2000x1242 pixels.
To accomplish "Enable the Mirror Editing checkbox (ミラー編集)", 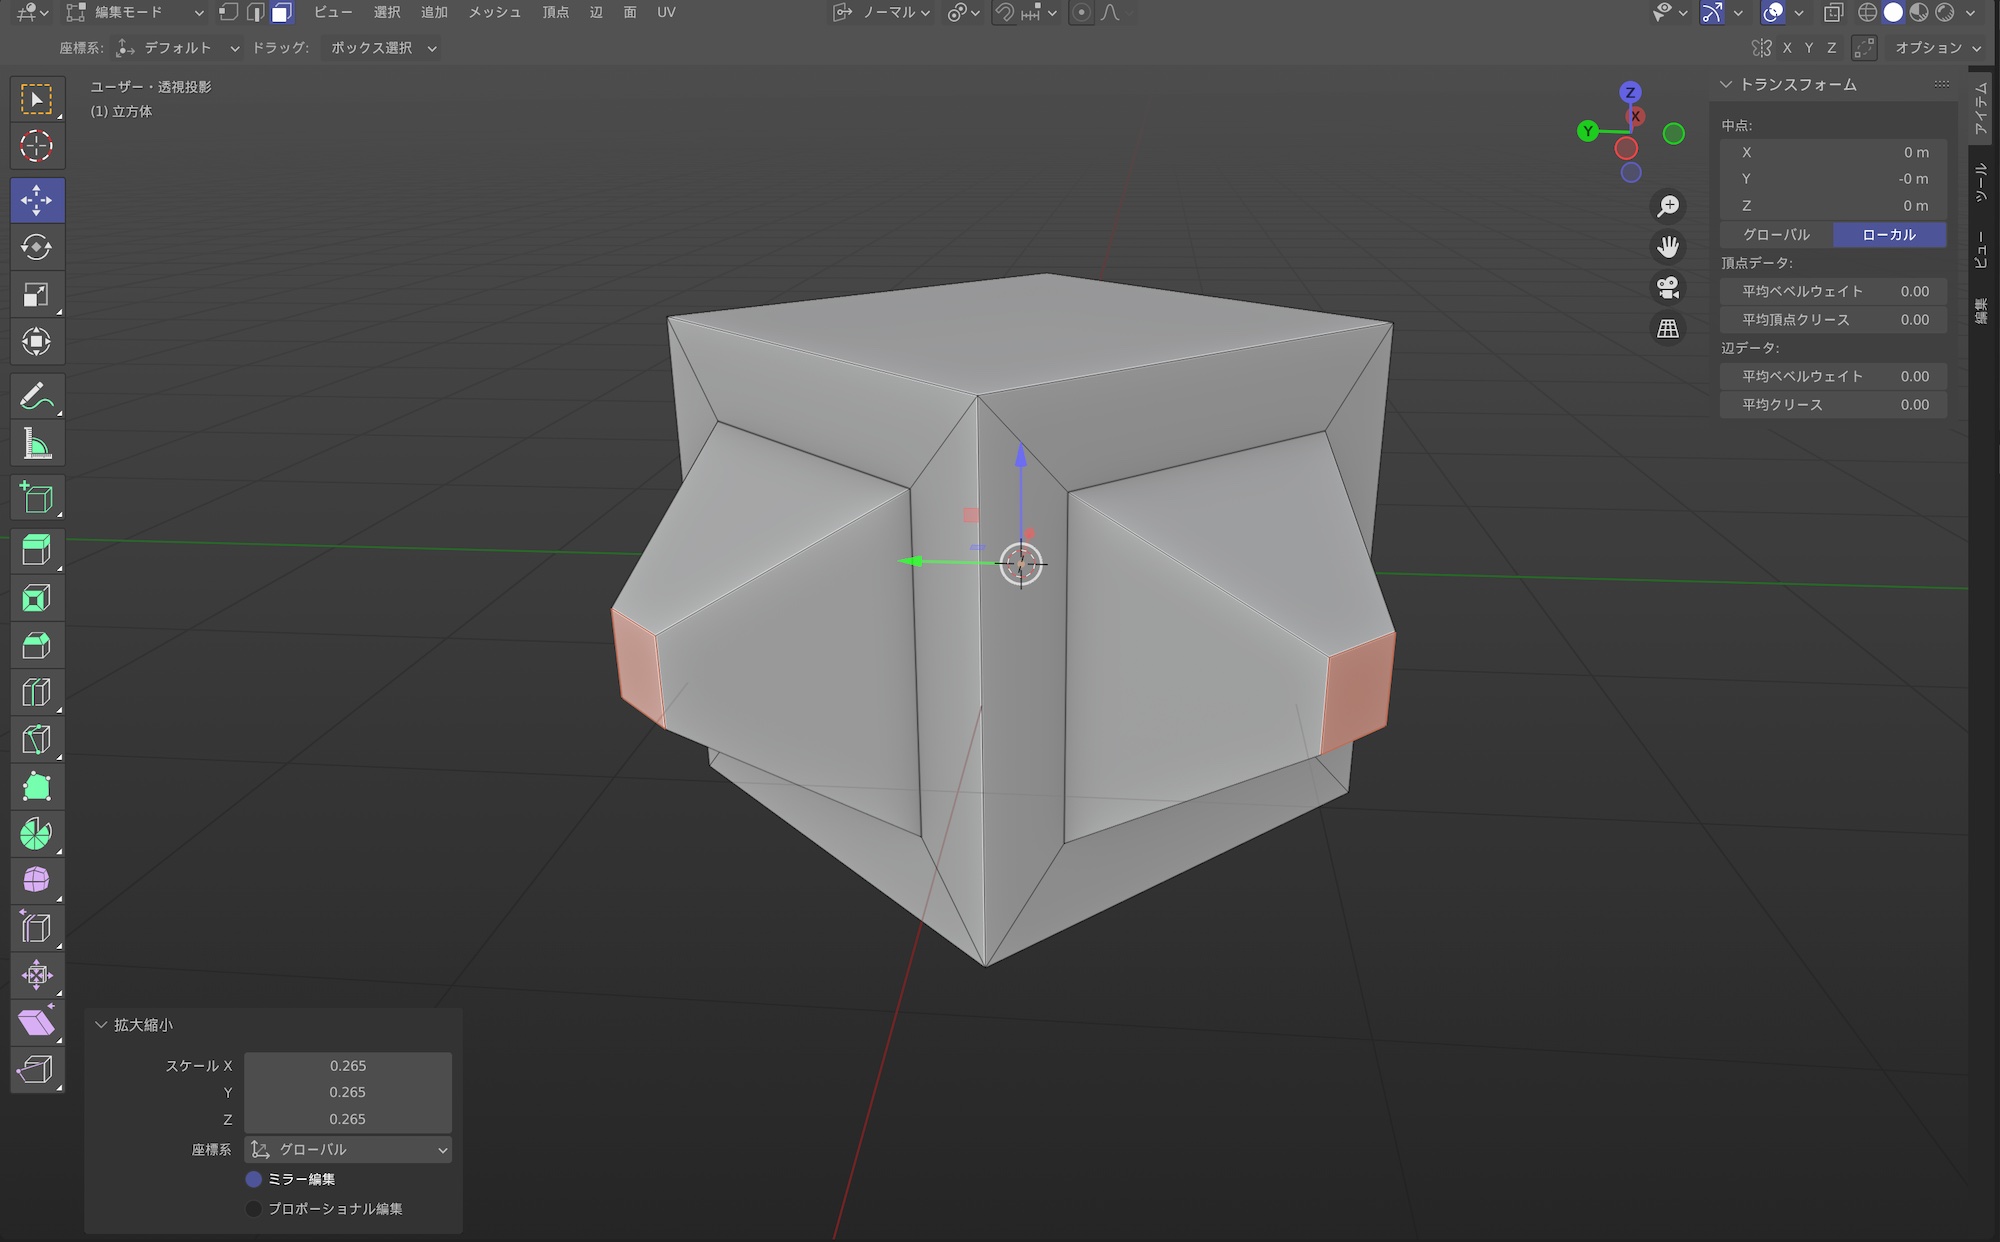I will tap(254, 1179).
